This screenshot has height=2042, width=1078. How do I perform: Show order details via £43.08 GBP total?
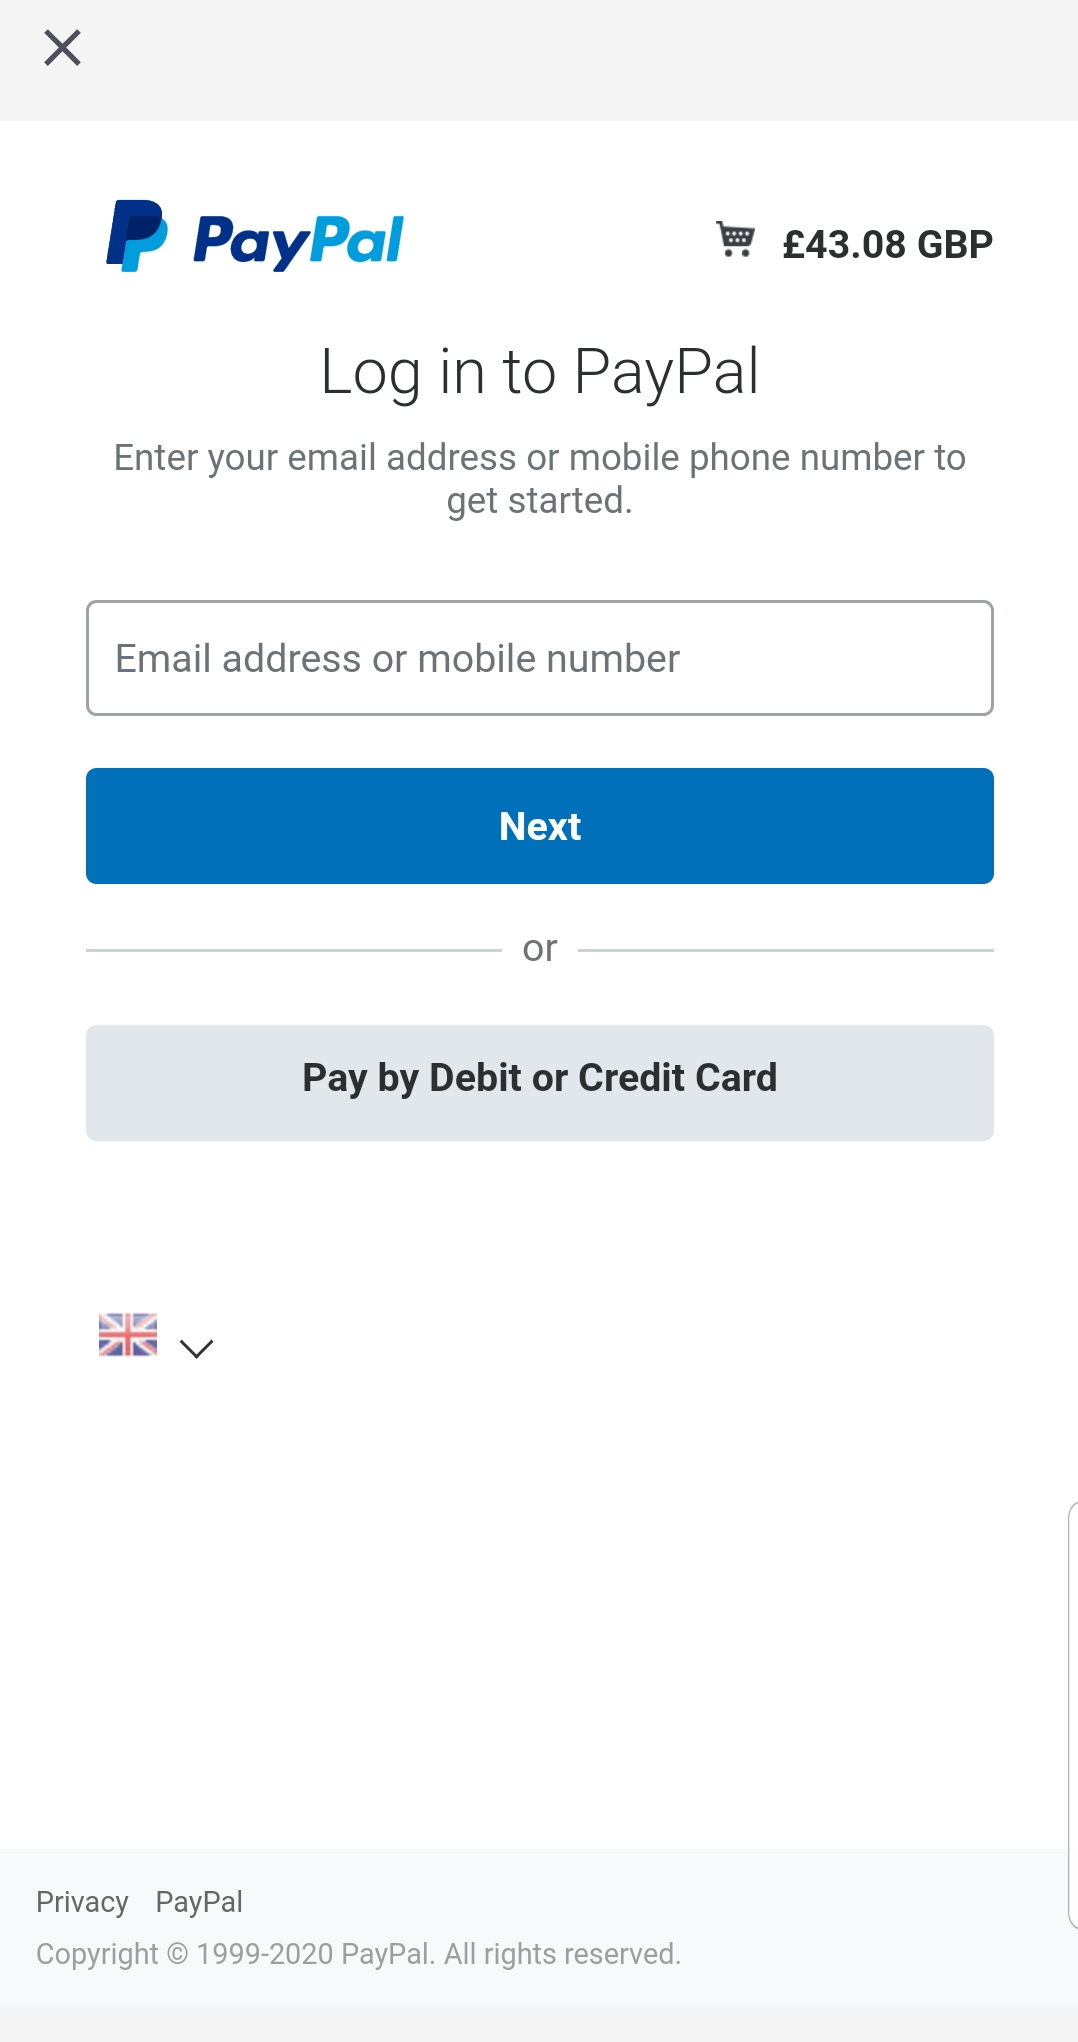(x=887, y=244)
